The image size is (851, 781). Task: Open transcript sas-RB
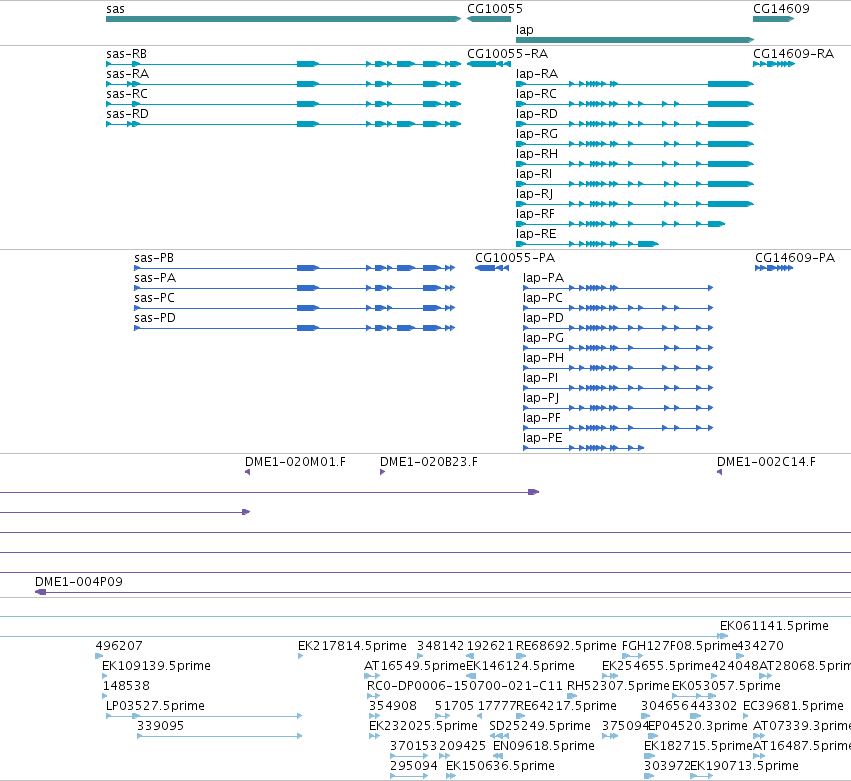pyautogui.click(x=126, y=54)
